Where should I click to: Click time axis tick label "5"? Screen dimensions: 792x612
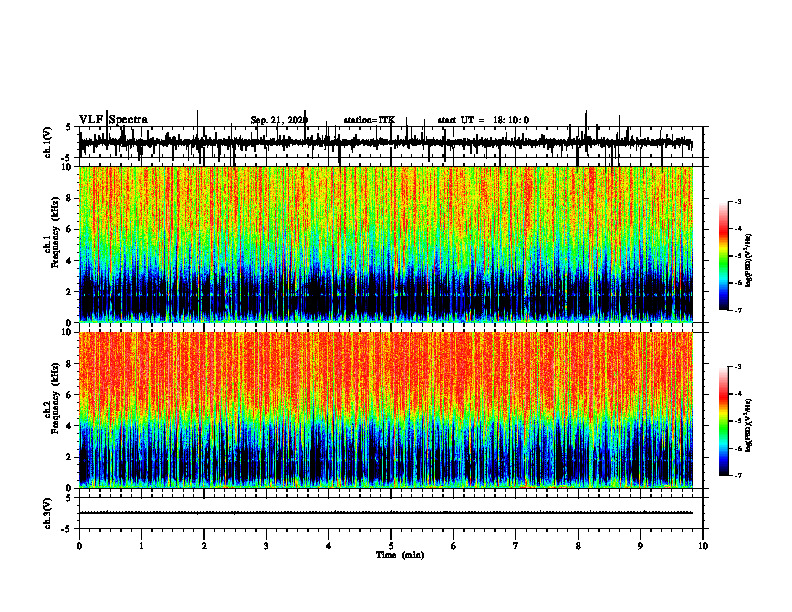click(x=391, y=546)
